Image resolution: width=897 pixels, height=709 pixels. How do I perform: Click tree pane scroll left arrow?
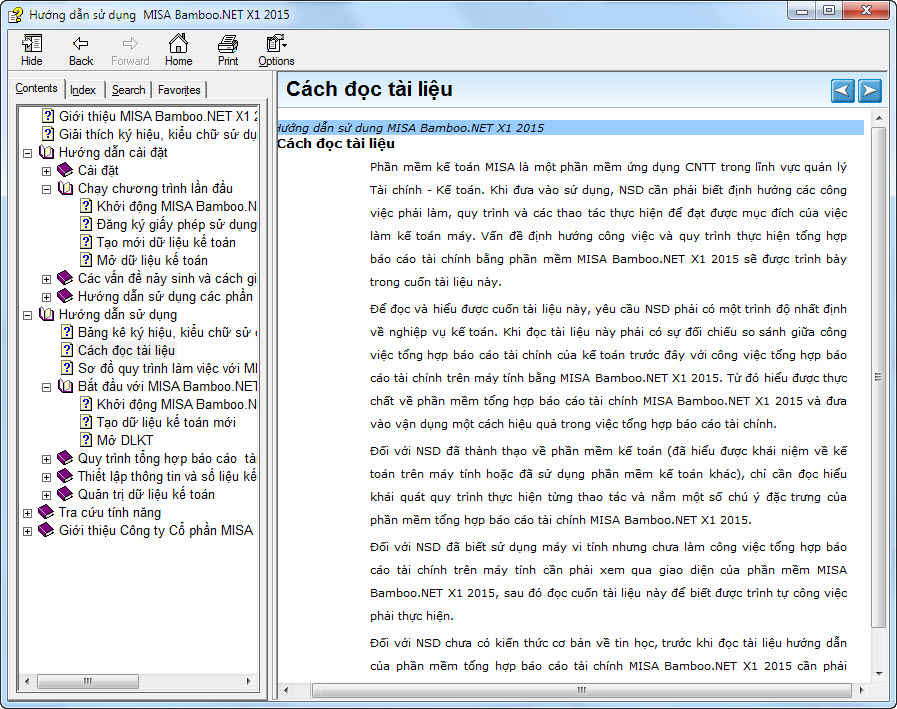tap(27, 681)
